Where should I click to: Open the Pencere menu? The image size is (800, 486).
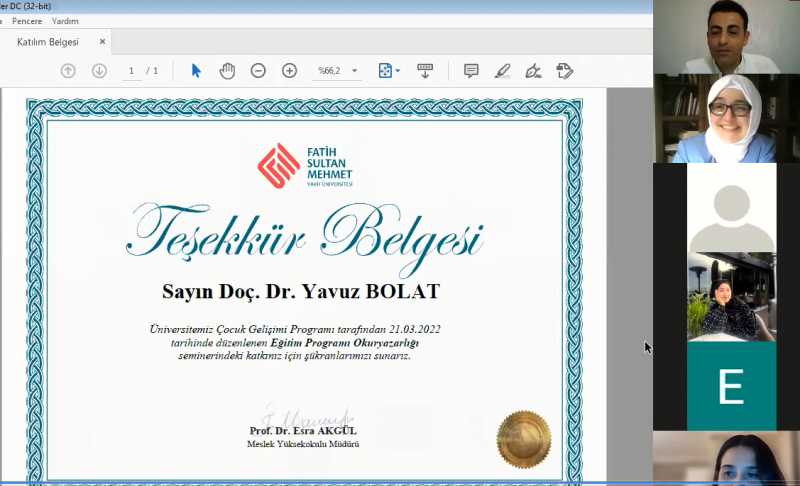click(x=27, y=20)
